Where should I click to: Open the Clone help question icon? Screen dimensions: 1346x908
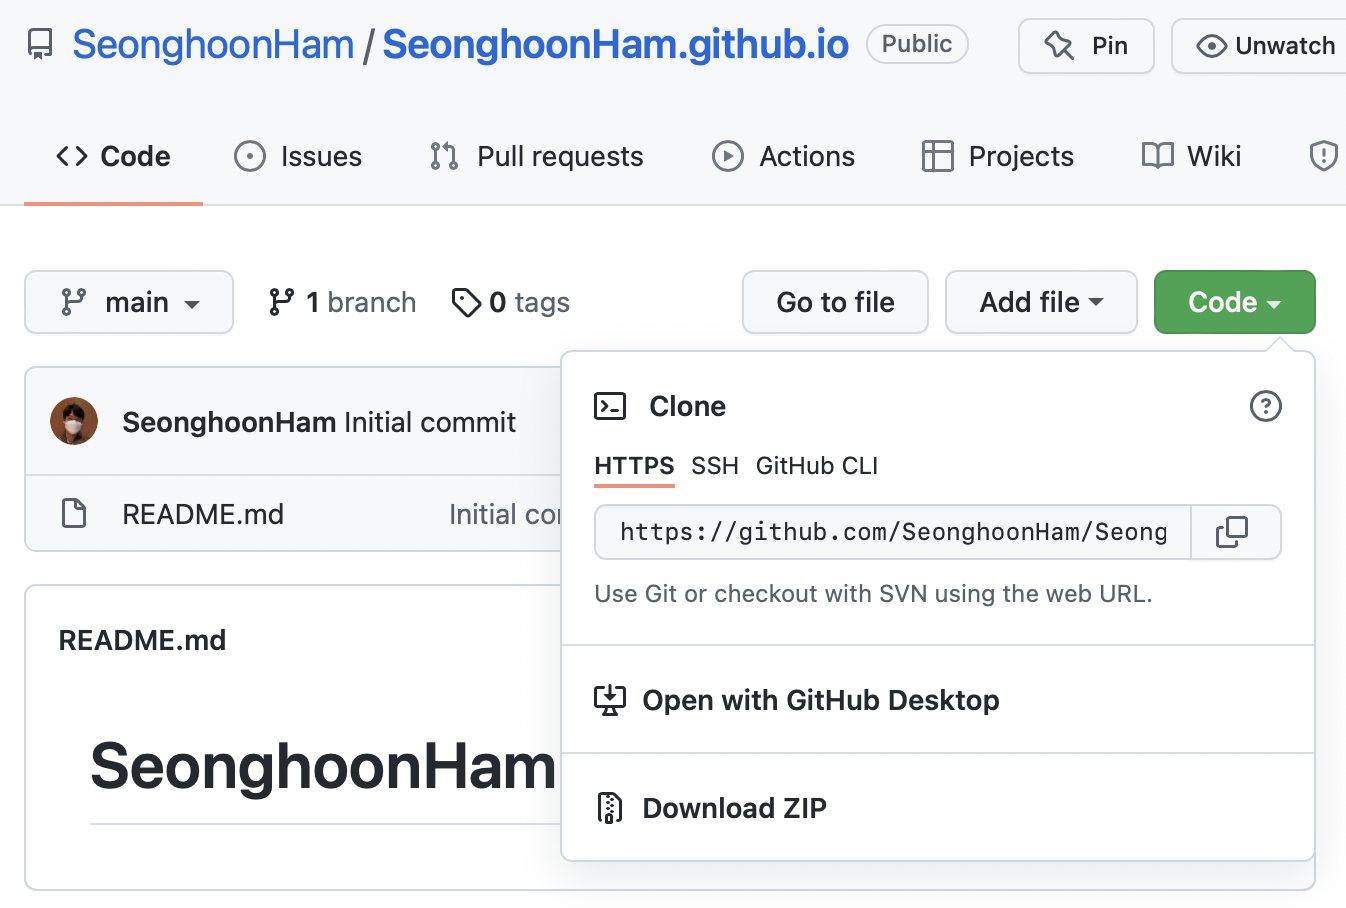point(1265,406)
